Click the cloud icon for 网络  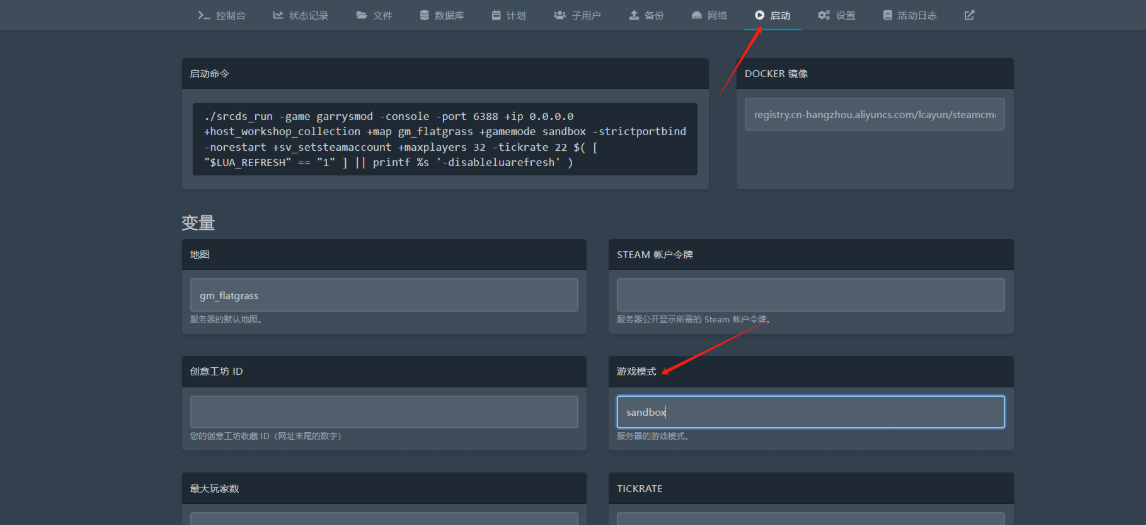pyautogui.click(x=696, y=15)
